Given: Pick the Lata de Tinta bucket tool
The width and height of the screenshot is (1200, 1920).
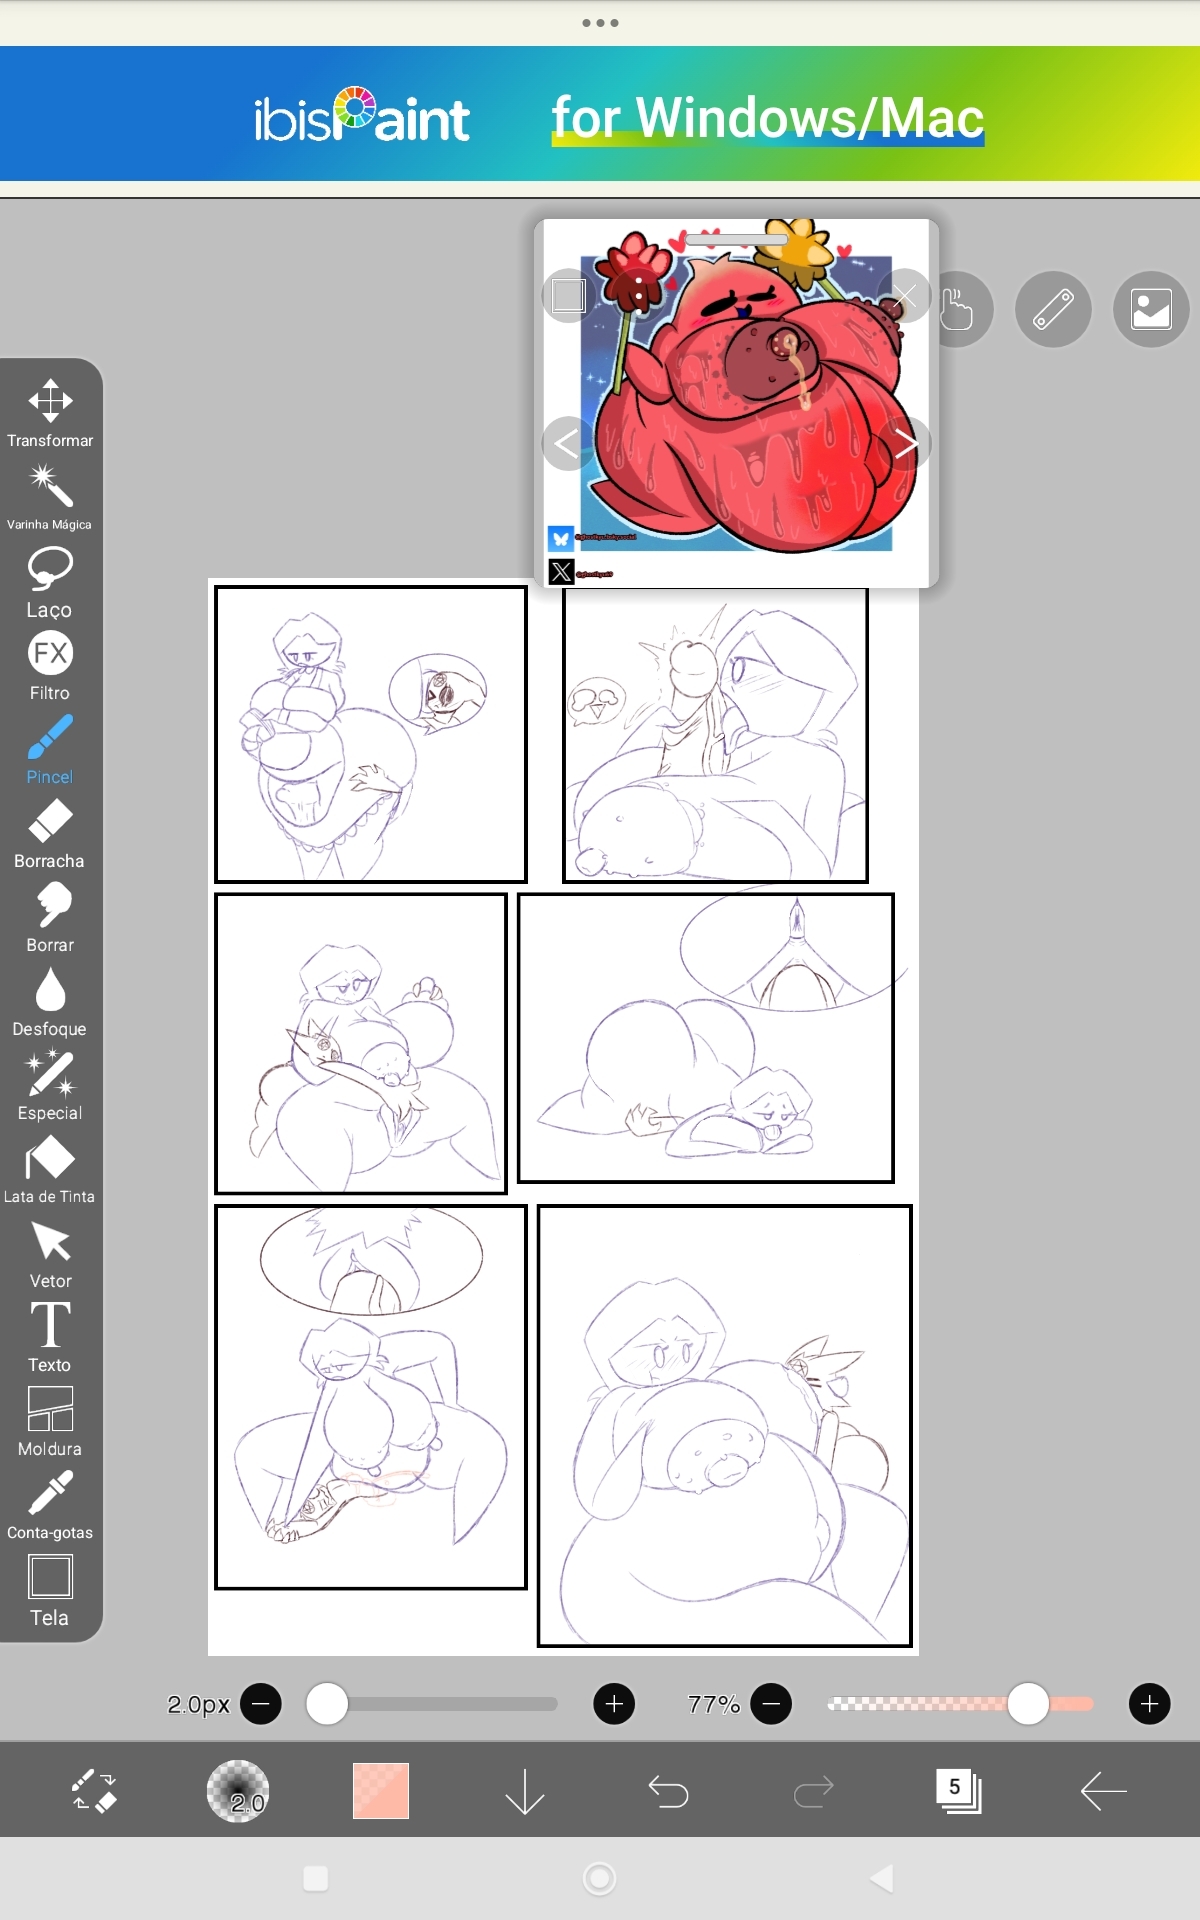Looking at the screenshot, I should tap(50, 1170).
